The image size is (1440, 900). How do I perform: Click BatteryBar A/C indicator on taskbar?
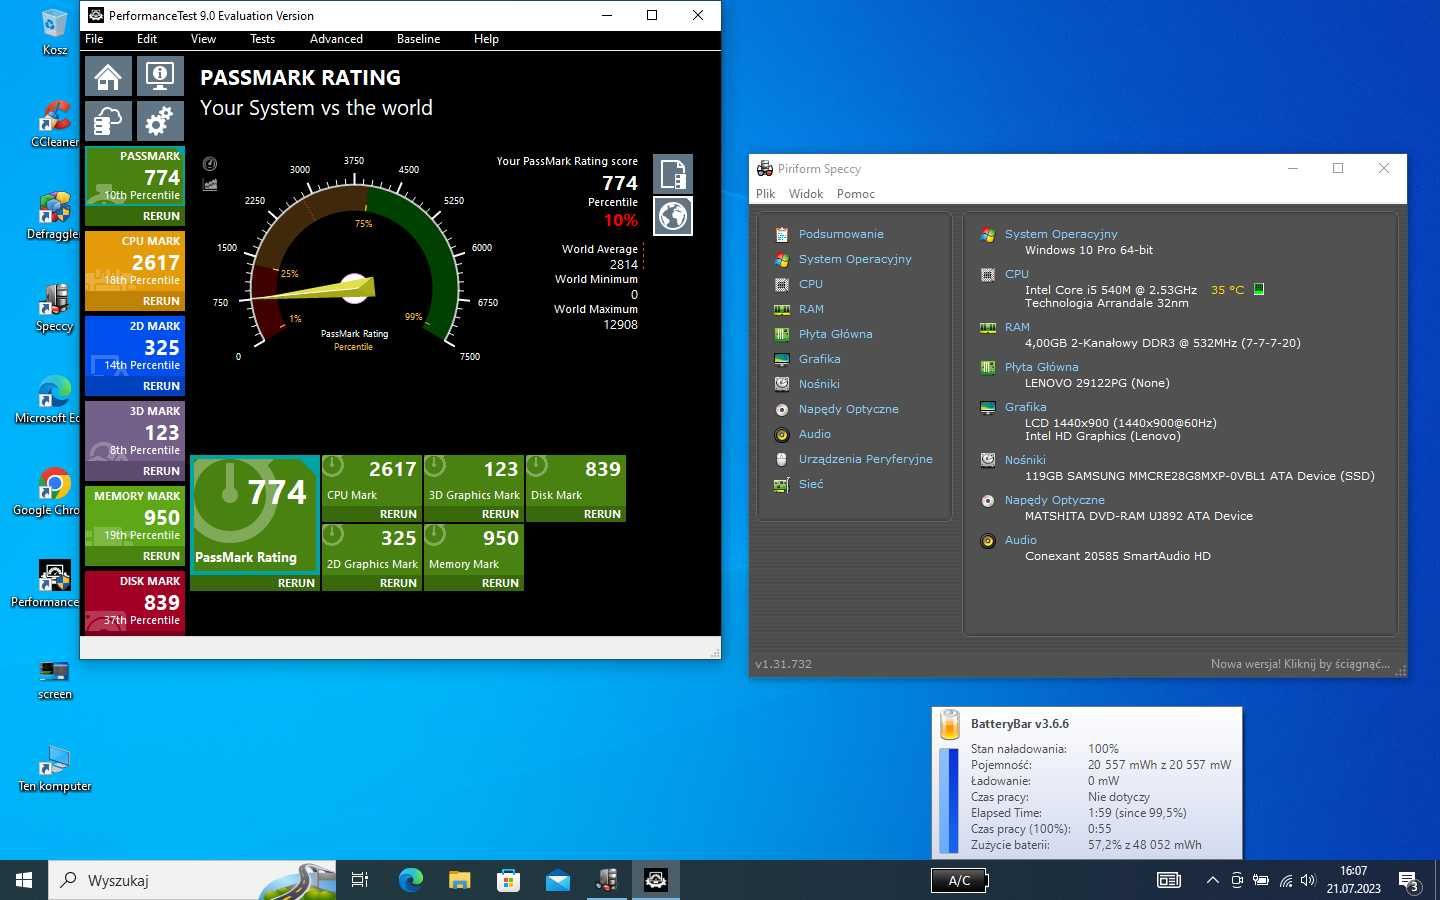point(960,880)
